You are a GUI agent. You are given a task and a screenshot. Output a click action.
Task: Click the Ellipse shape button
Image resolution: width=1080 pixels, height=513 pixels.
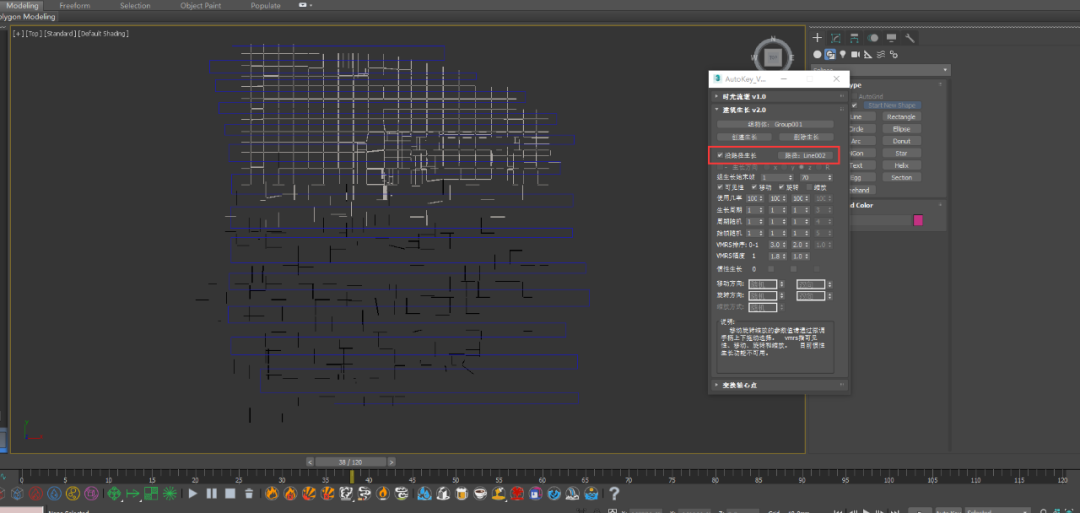tap(901, 129)
